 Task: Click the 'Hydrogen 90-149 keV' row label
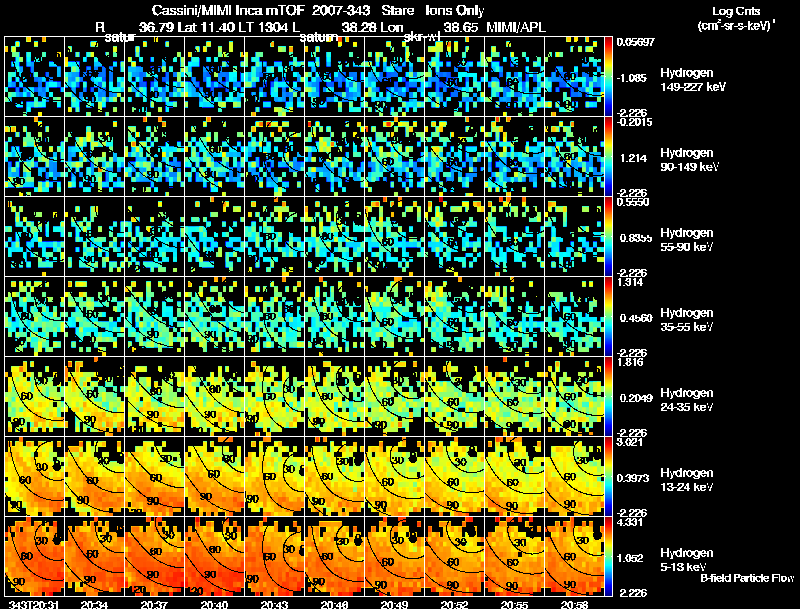tap(690, 160)
